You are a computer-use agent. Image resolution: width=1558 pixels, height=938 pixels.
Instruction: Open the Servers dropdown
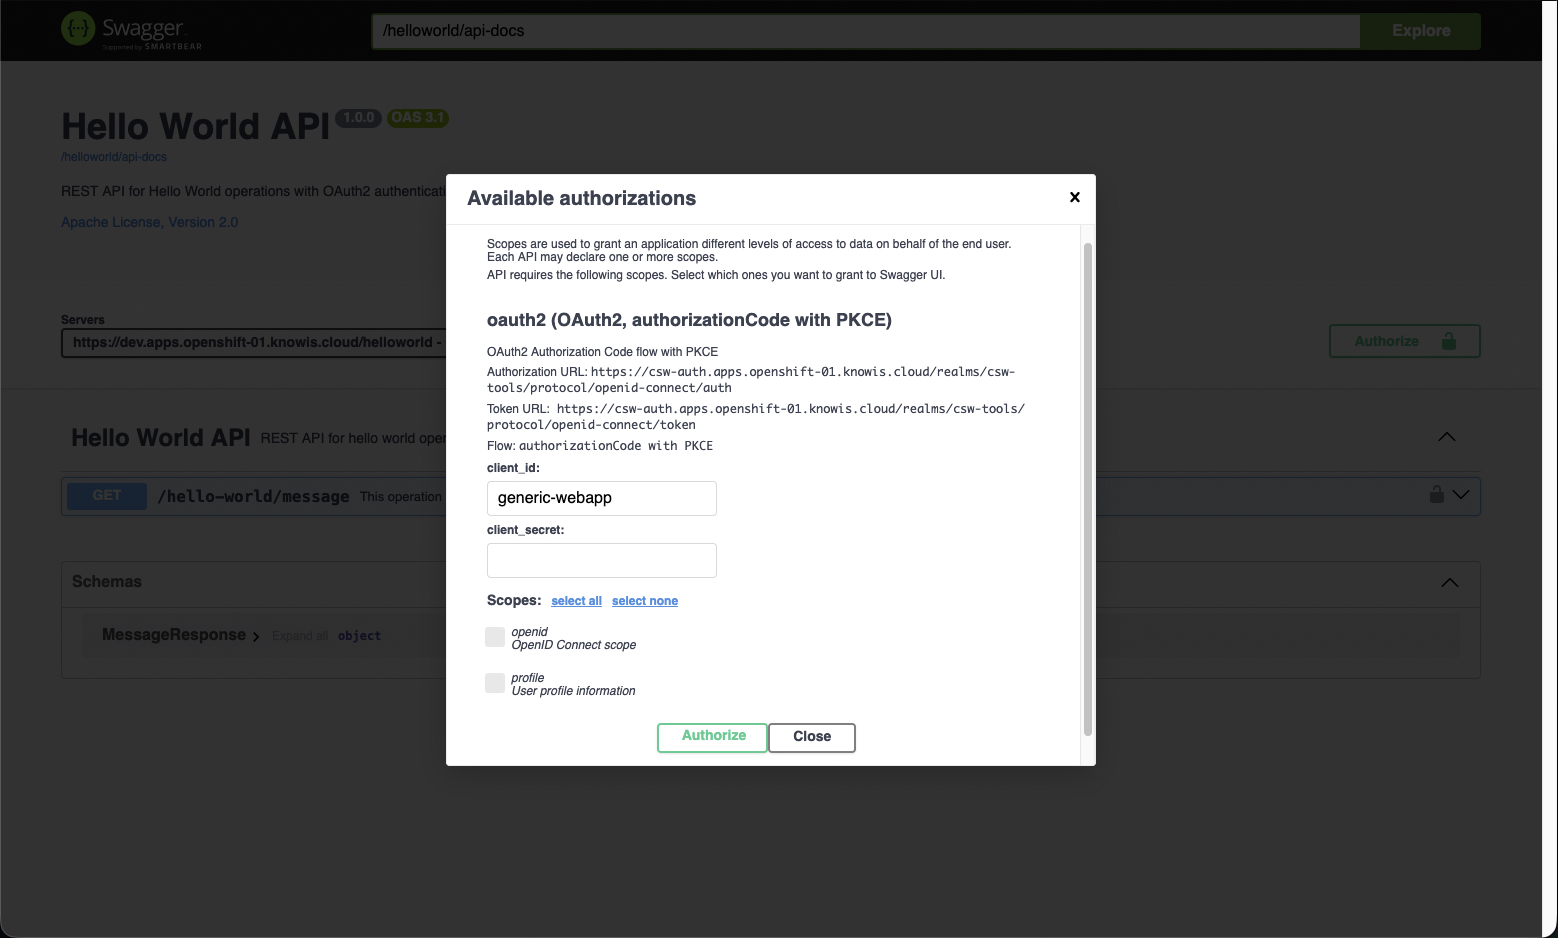coord(255,342)
